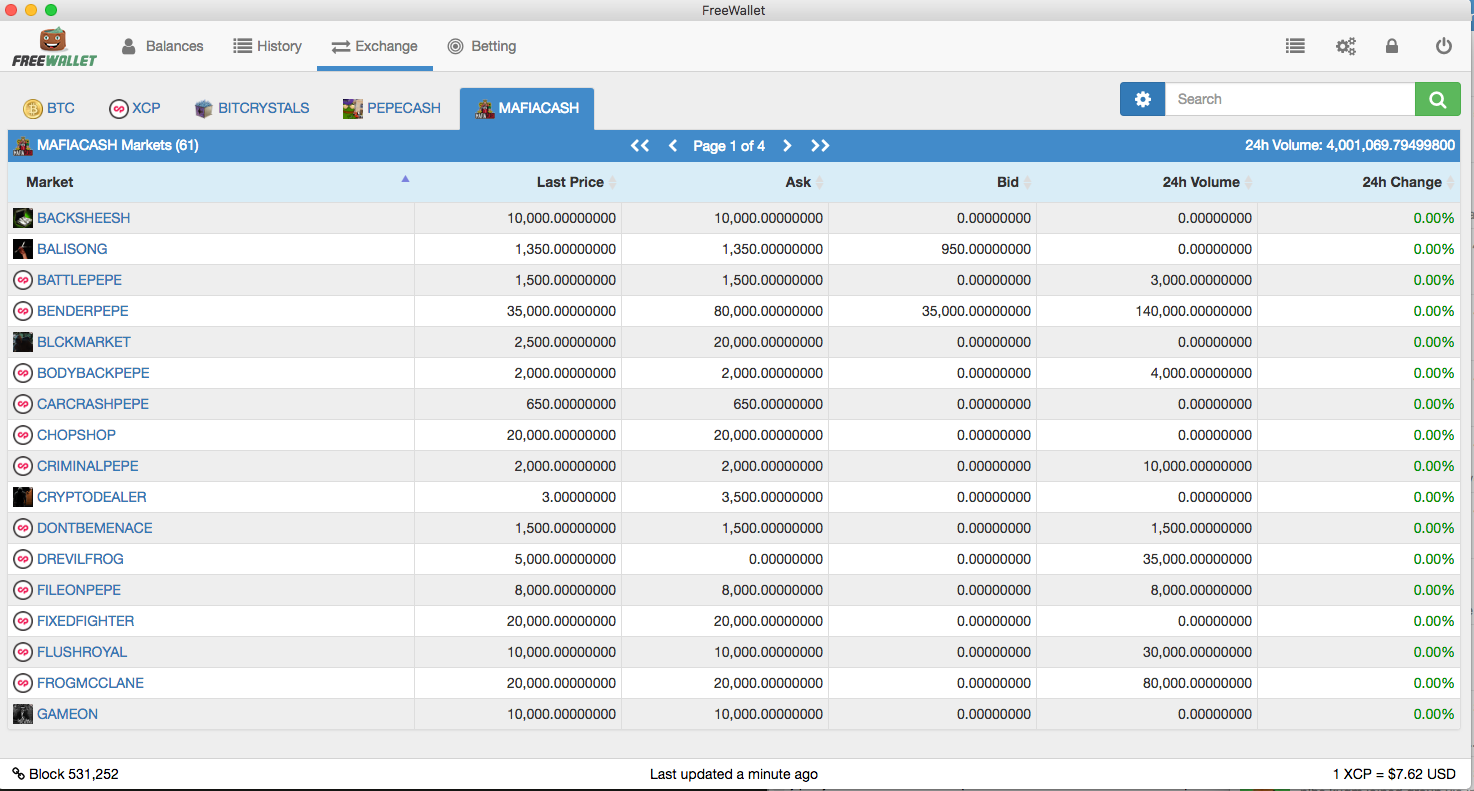Open the DONTBEMENACE market link

point(95,528)
